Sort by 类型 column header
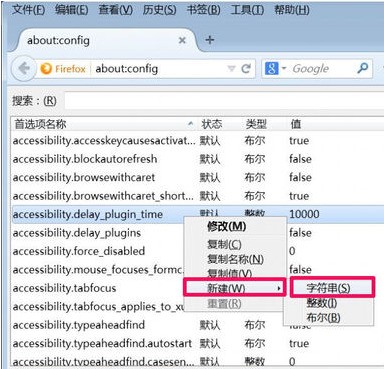 265,124
